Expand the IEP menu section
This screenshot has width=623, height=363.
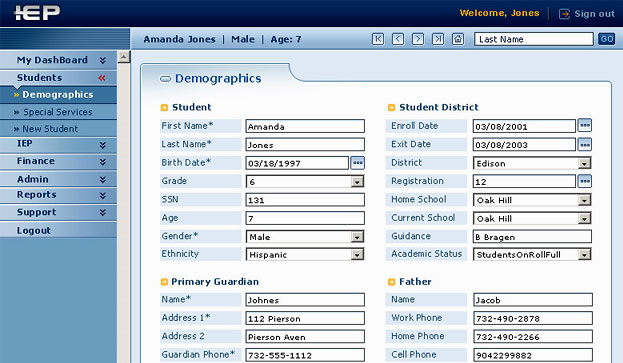(103, 145)
